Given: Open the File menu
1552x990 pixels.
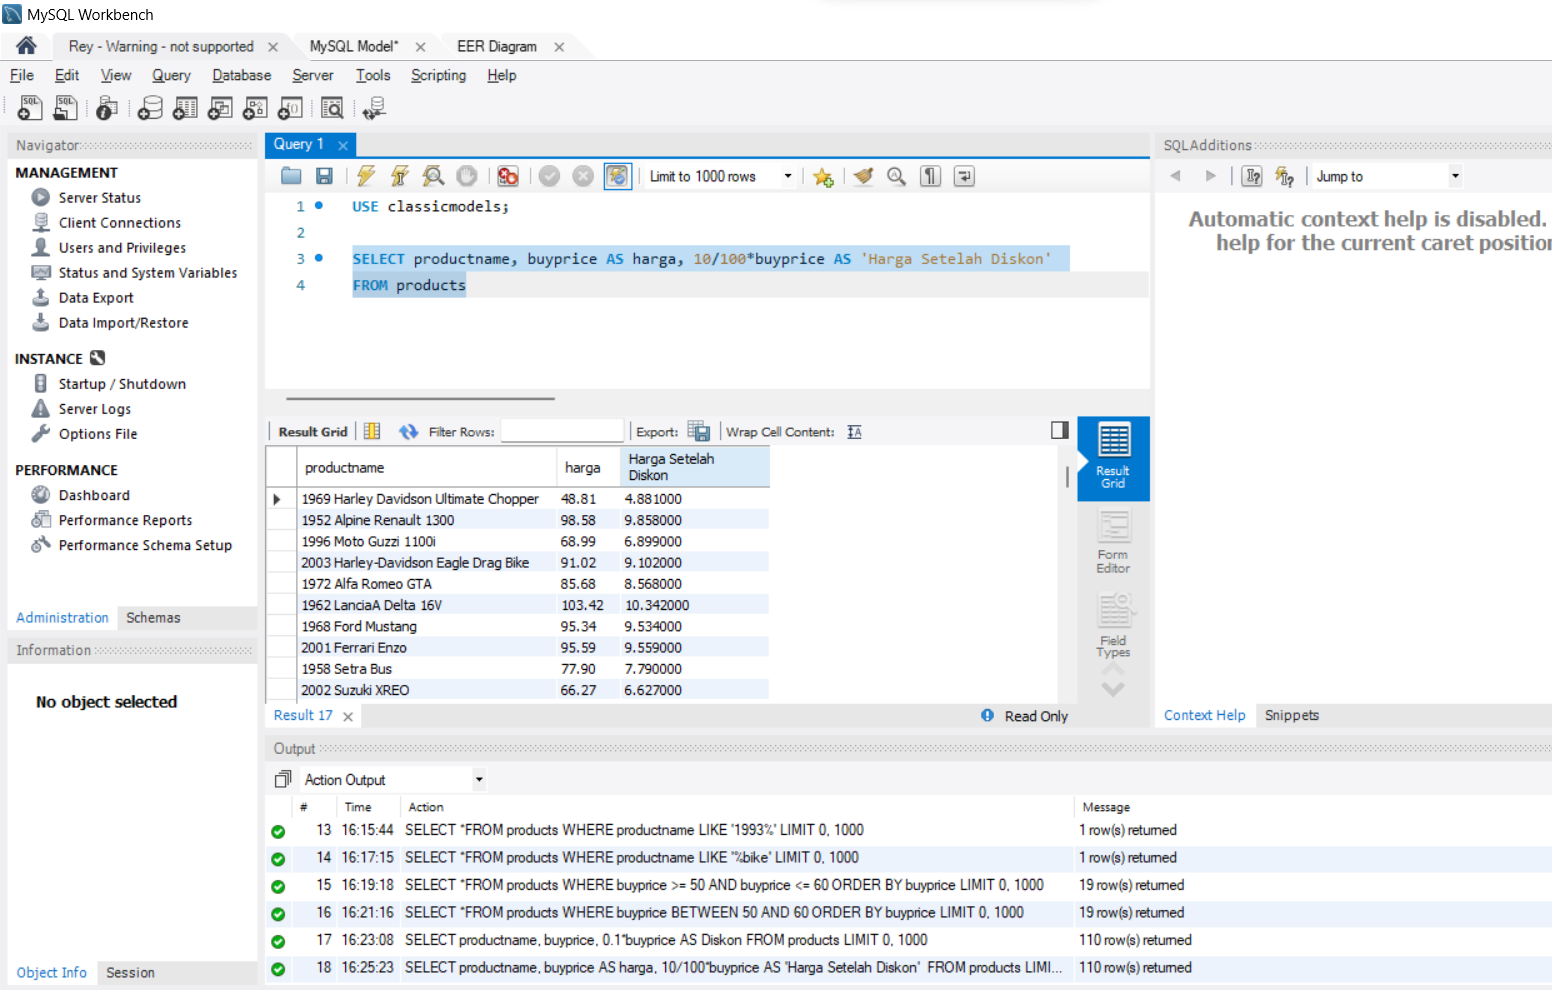Looking at the screenshot, I should [x=22, y=75].
